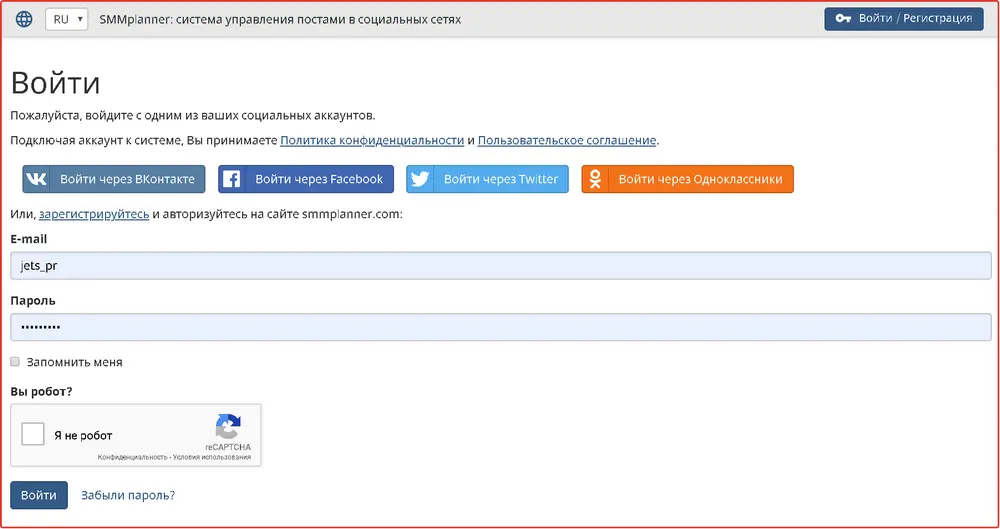The width and height of the screenshot is (1000, 529).
Task: Sign in via Войти через Twitter
Action: tap(487, 179)
